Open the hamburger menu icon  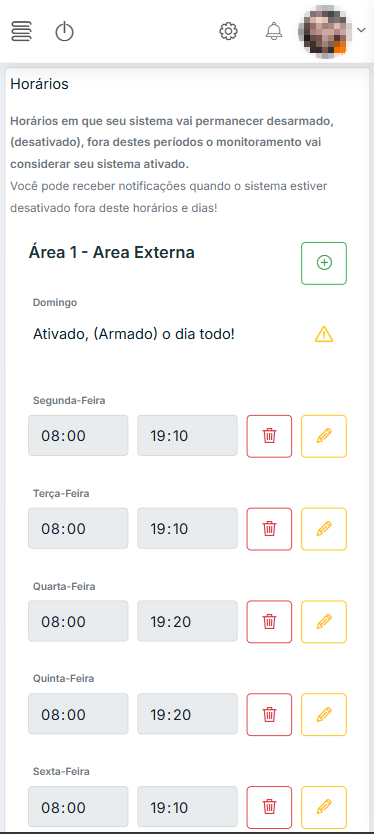[x=21, y=31]
